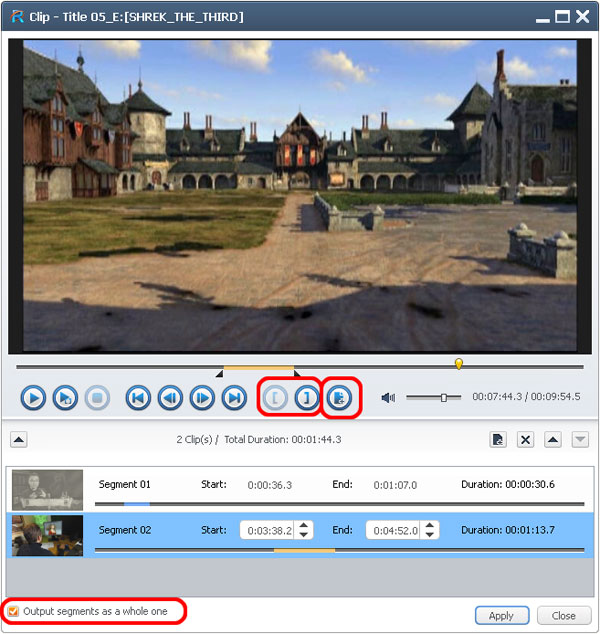Increase the Segment 02 Start time
Viewport: 600px width, 634px height.
(x=304, y=525)
